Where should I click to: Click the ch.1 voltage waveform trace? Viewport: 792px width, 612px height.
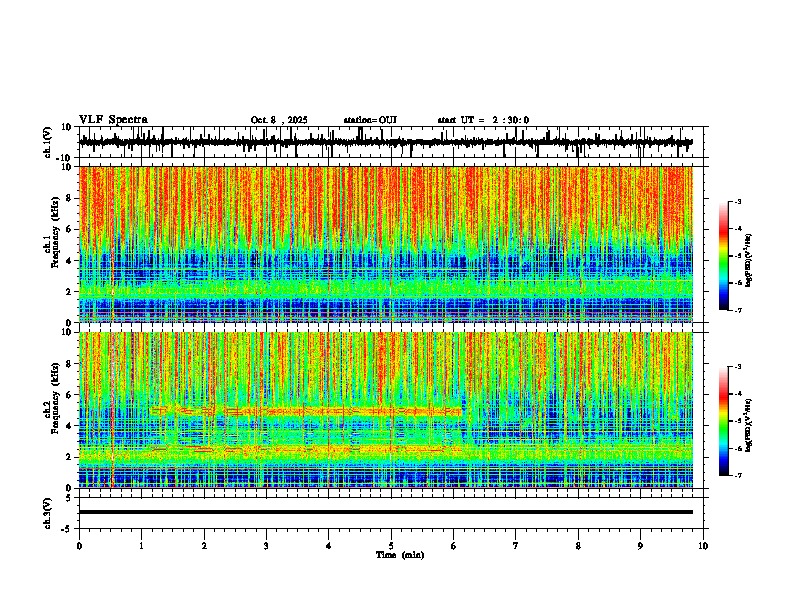[x=385, y=142]
